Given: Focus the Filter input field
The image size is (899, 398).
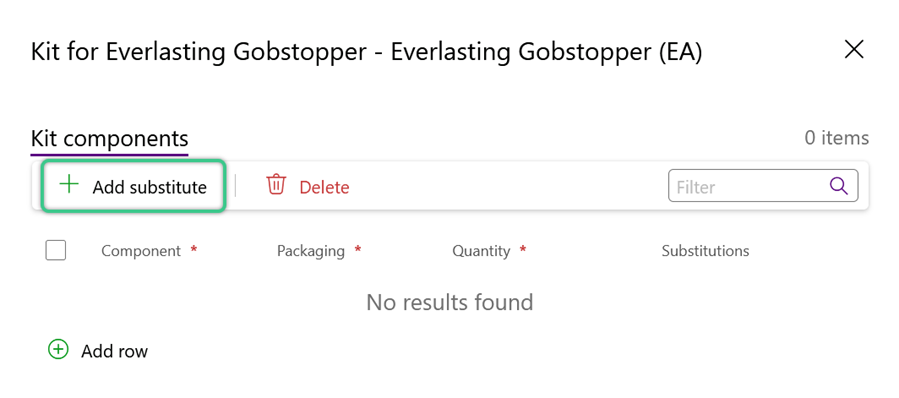Looking at the screenshot, I should (x=763, y=186).
